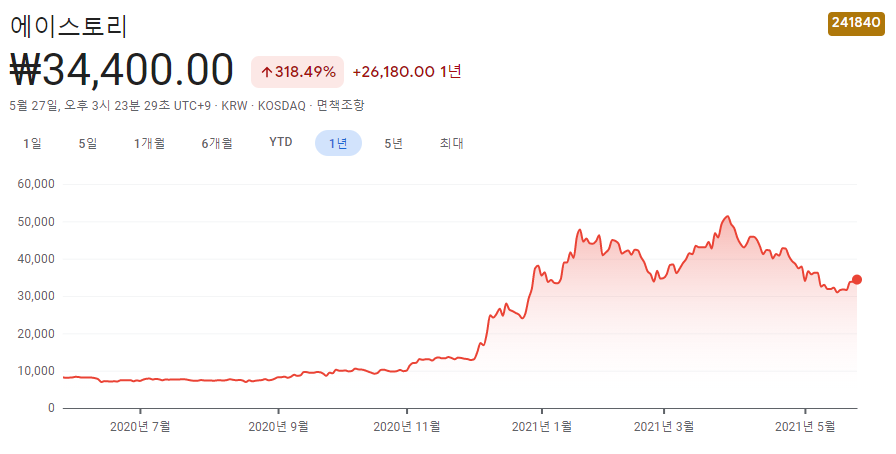Click the 10,000 y-axis label
This screenshot has width=896, height=454.
click(x=36, y=371)
